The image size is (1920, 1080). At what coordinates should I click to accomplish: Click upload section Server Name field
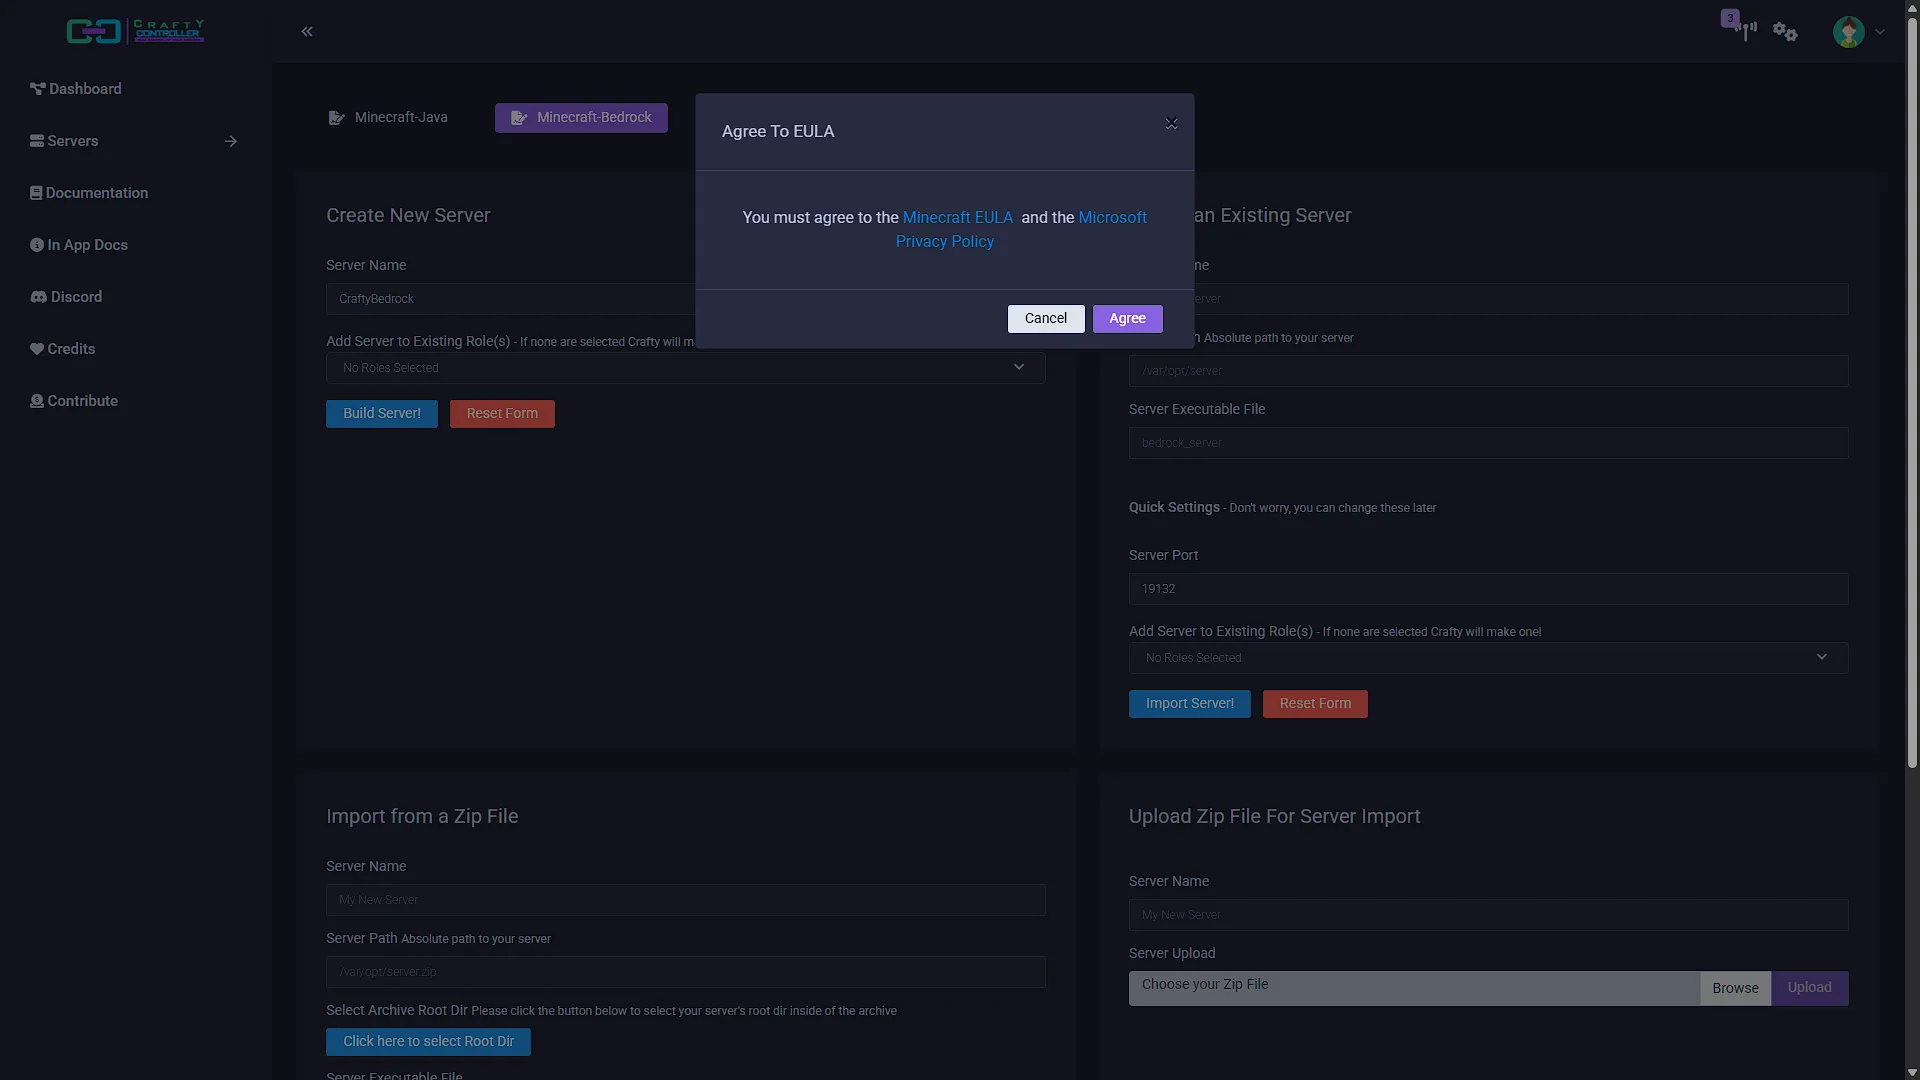click(x=1488, y=915)
